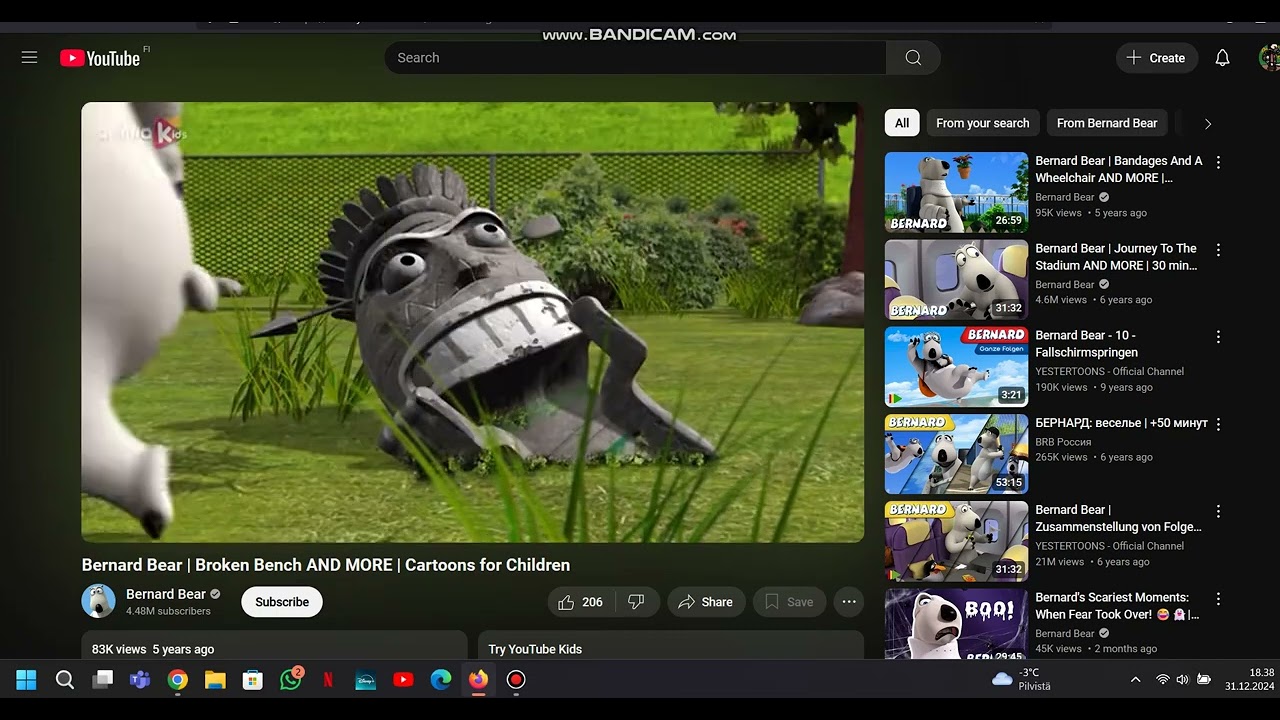
Task: Click the 4.48M subscribers text
Action: click(x=168, y=611)
